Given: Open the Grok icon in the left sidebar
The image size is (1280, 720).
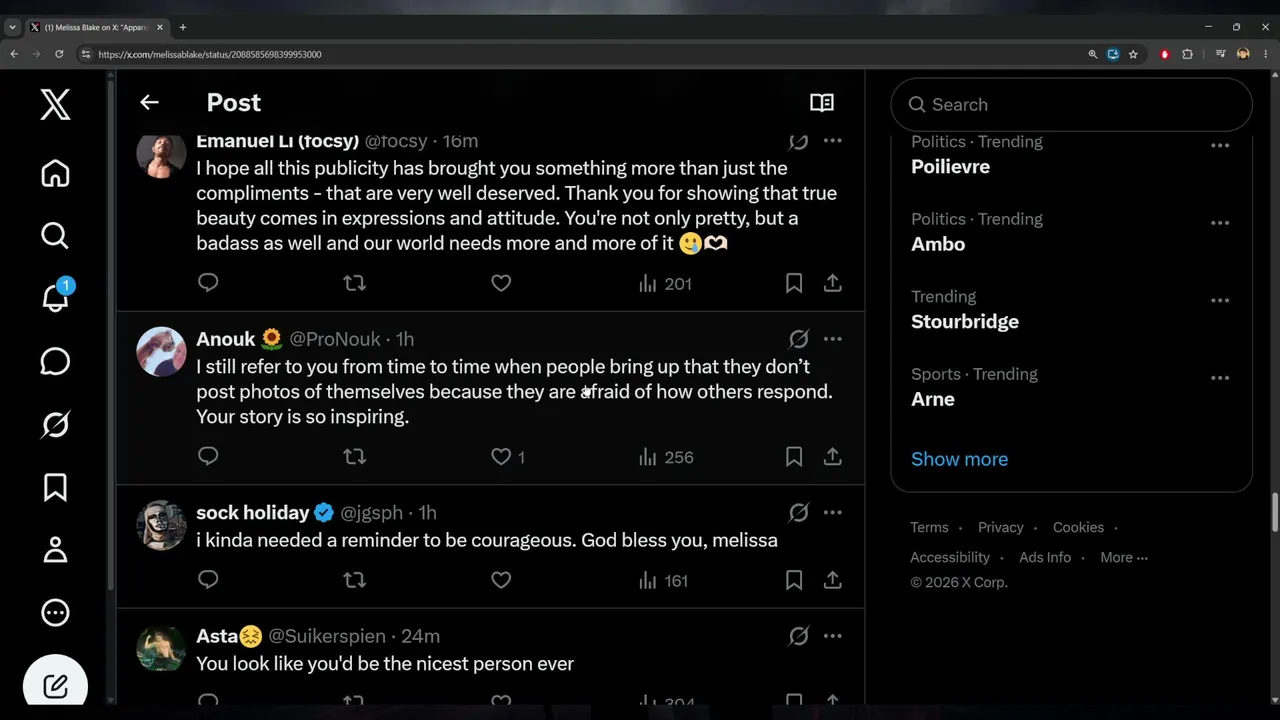Looking at the screenshot, I should [55, 425].
